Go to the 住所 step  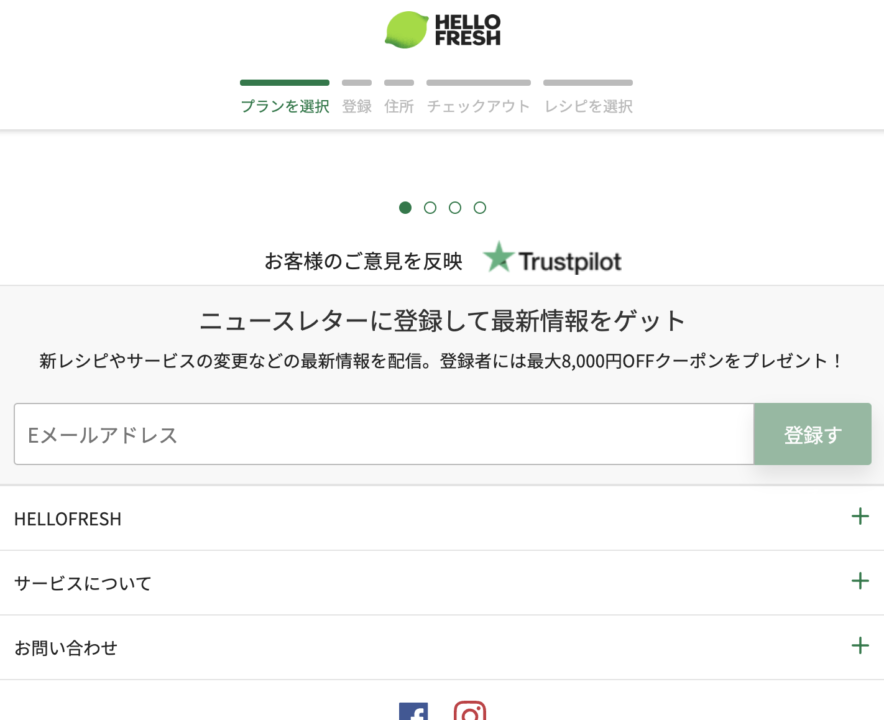tap(399, 106)
